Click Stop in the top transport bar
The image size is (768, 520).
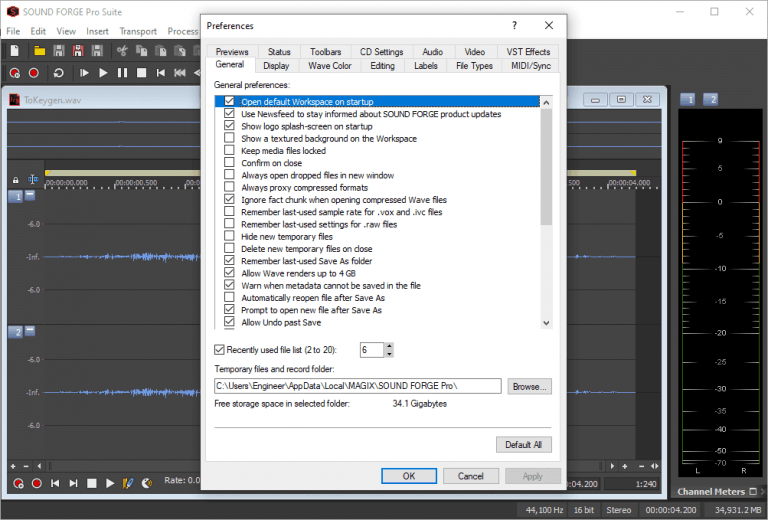point(142,73)
